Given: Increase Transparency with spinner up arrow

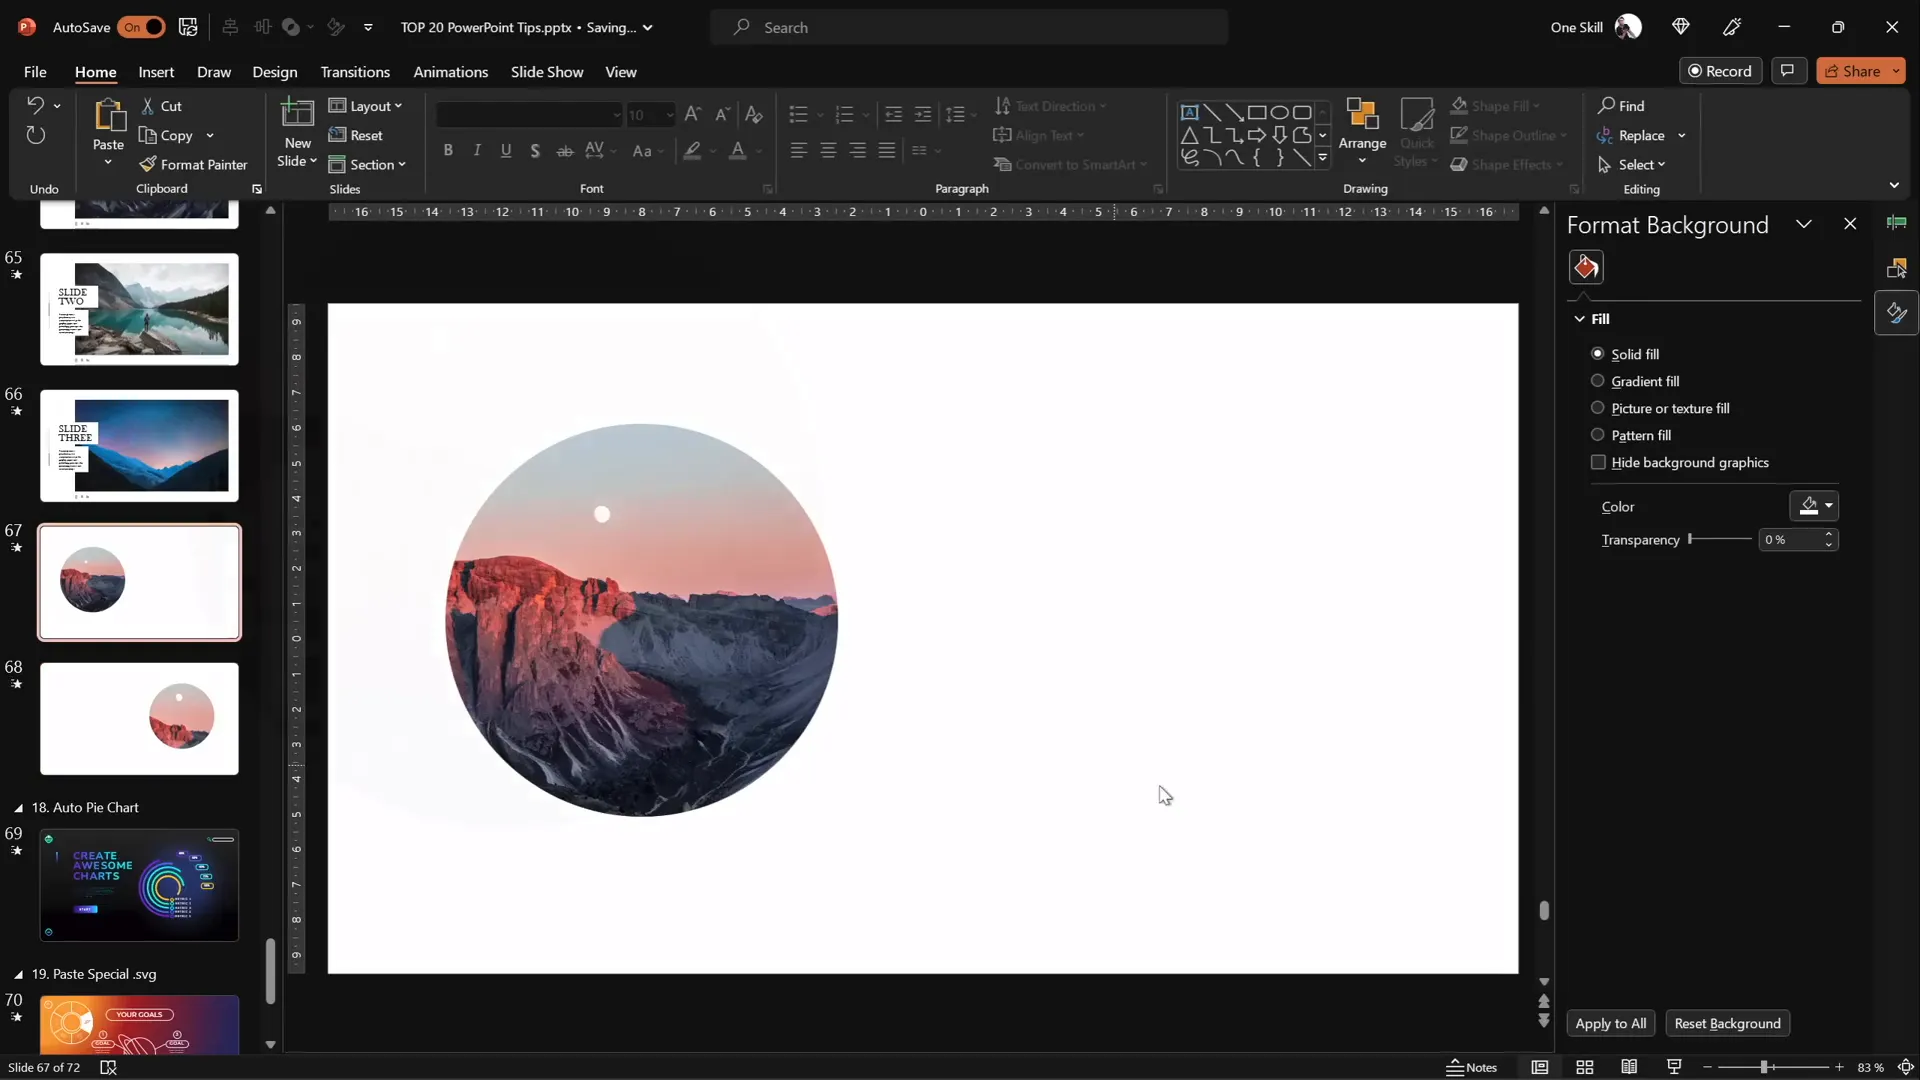Looking at the screenshot, I should (x=1829, y=534).
